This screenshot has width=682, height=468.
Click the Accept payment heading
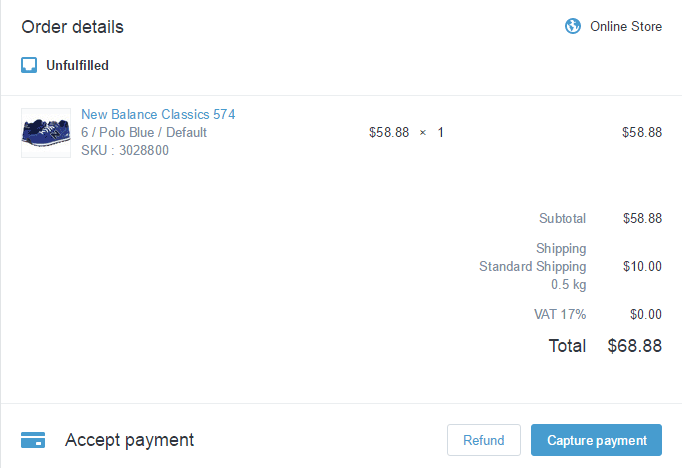(x=129, y=440)
